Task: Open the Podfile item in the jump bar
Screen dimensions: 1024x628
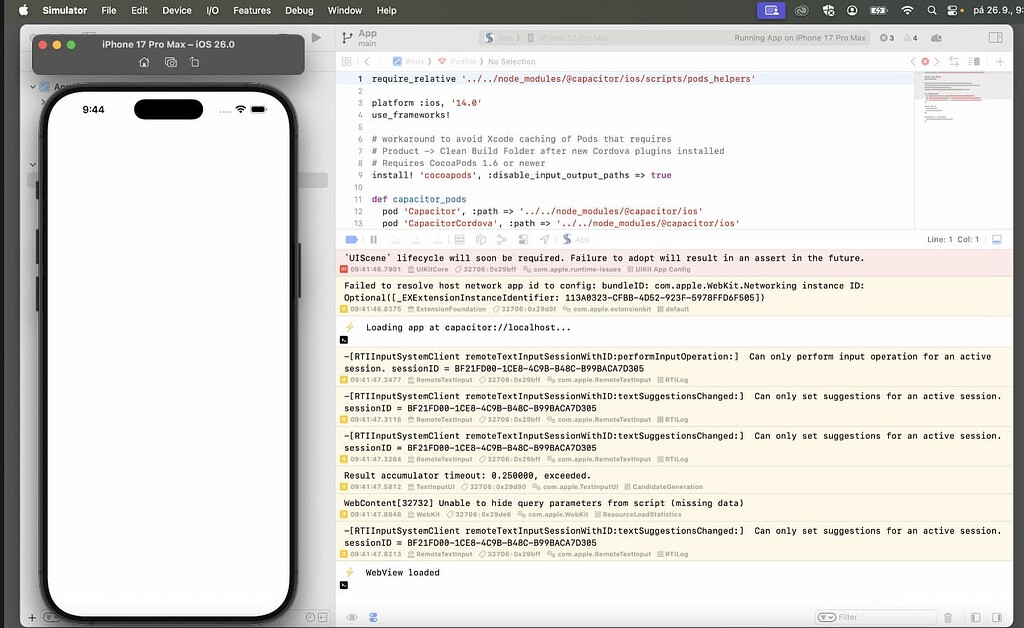Action: (x=463, y=61)
